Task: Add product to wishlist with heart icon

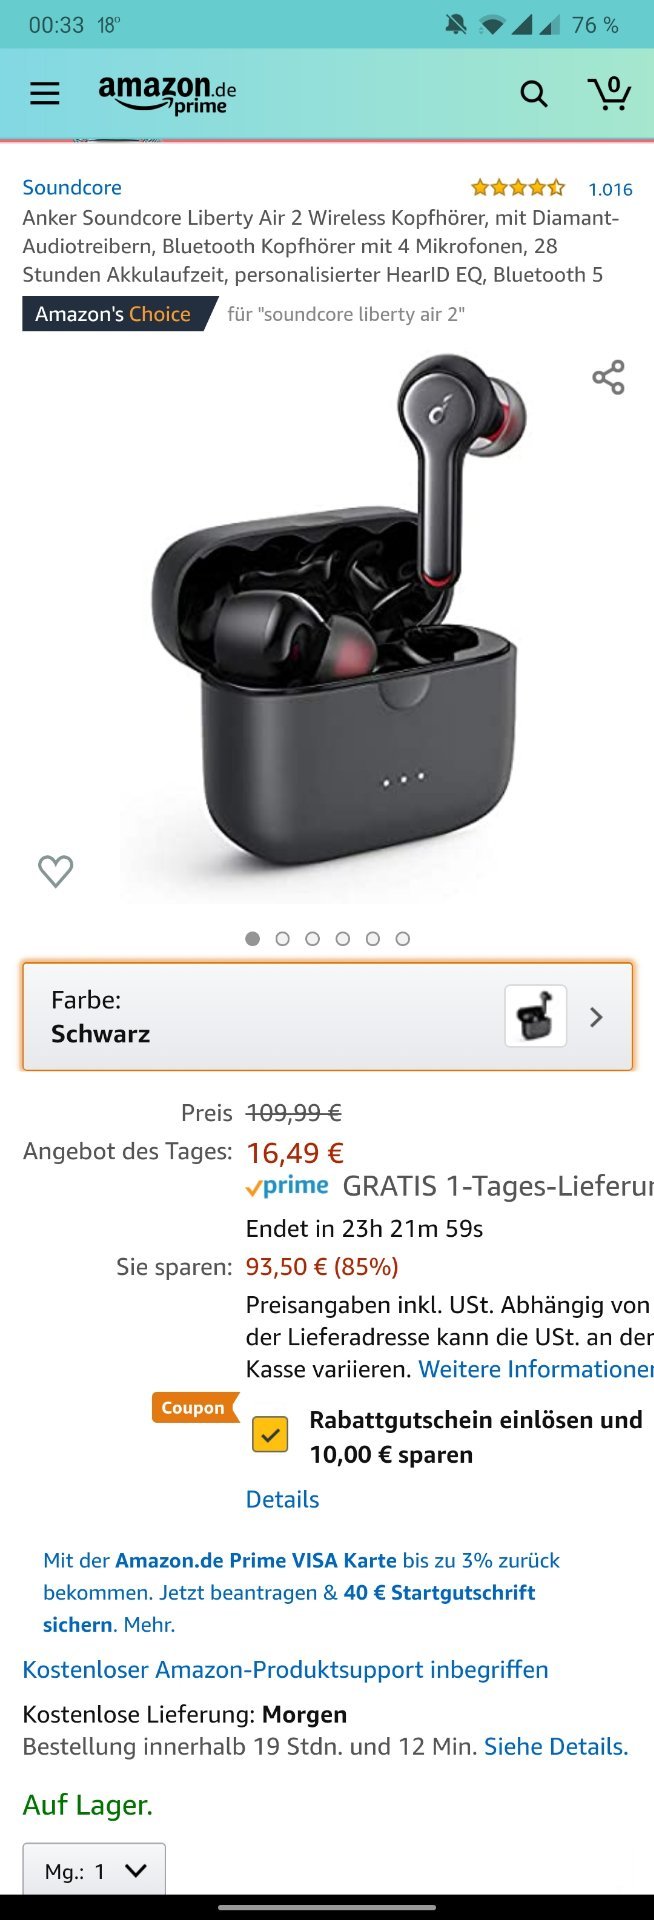Action: tap(55, 871)
